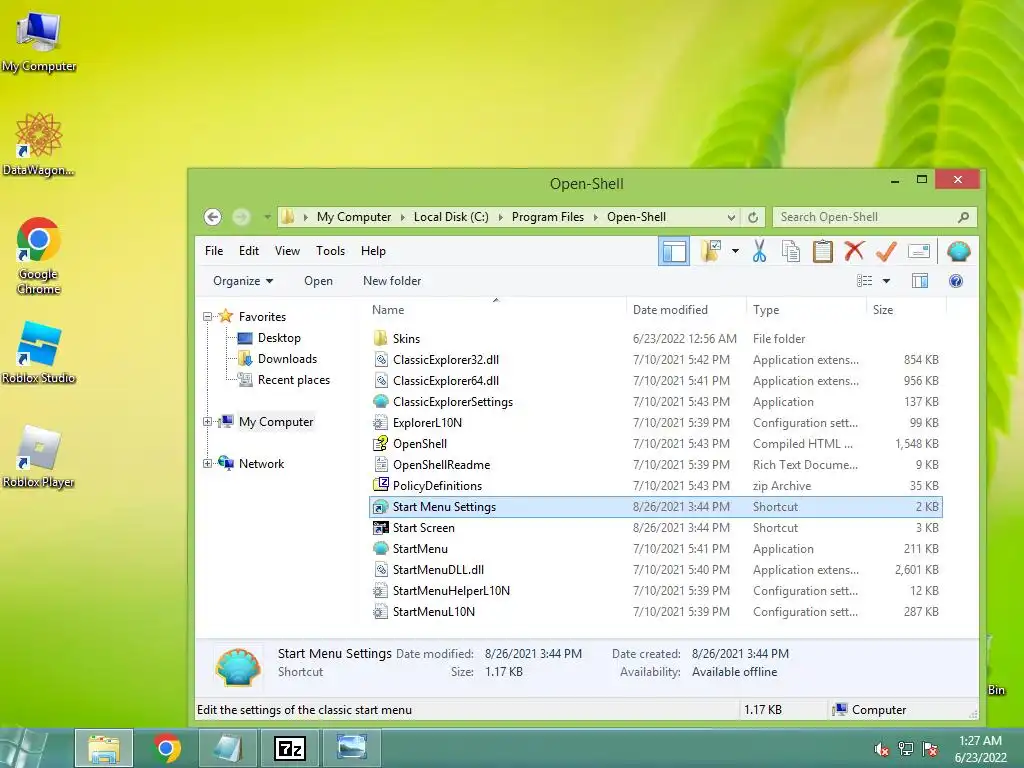Toggle the navigation pane toolbar icon

673,251
